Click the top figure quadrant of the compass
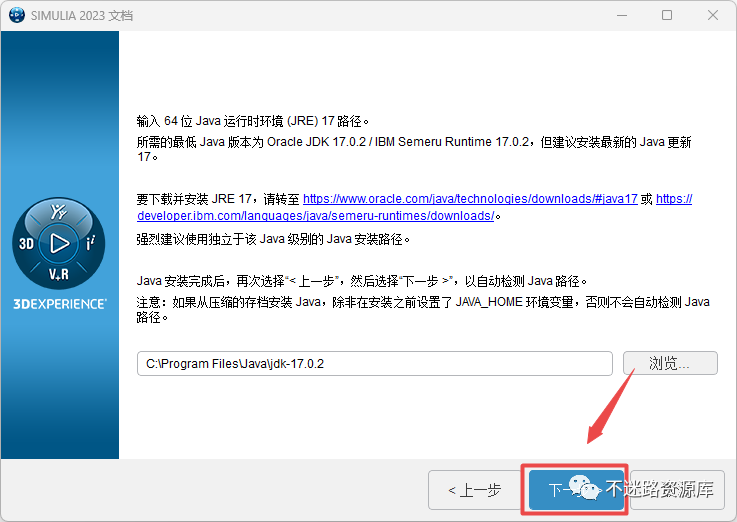The image size is (737, 522). point(59,212)
